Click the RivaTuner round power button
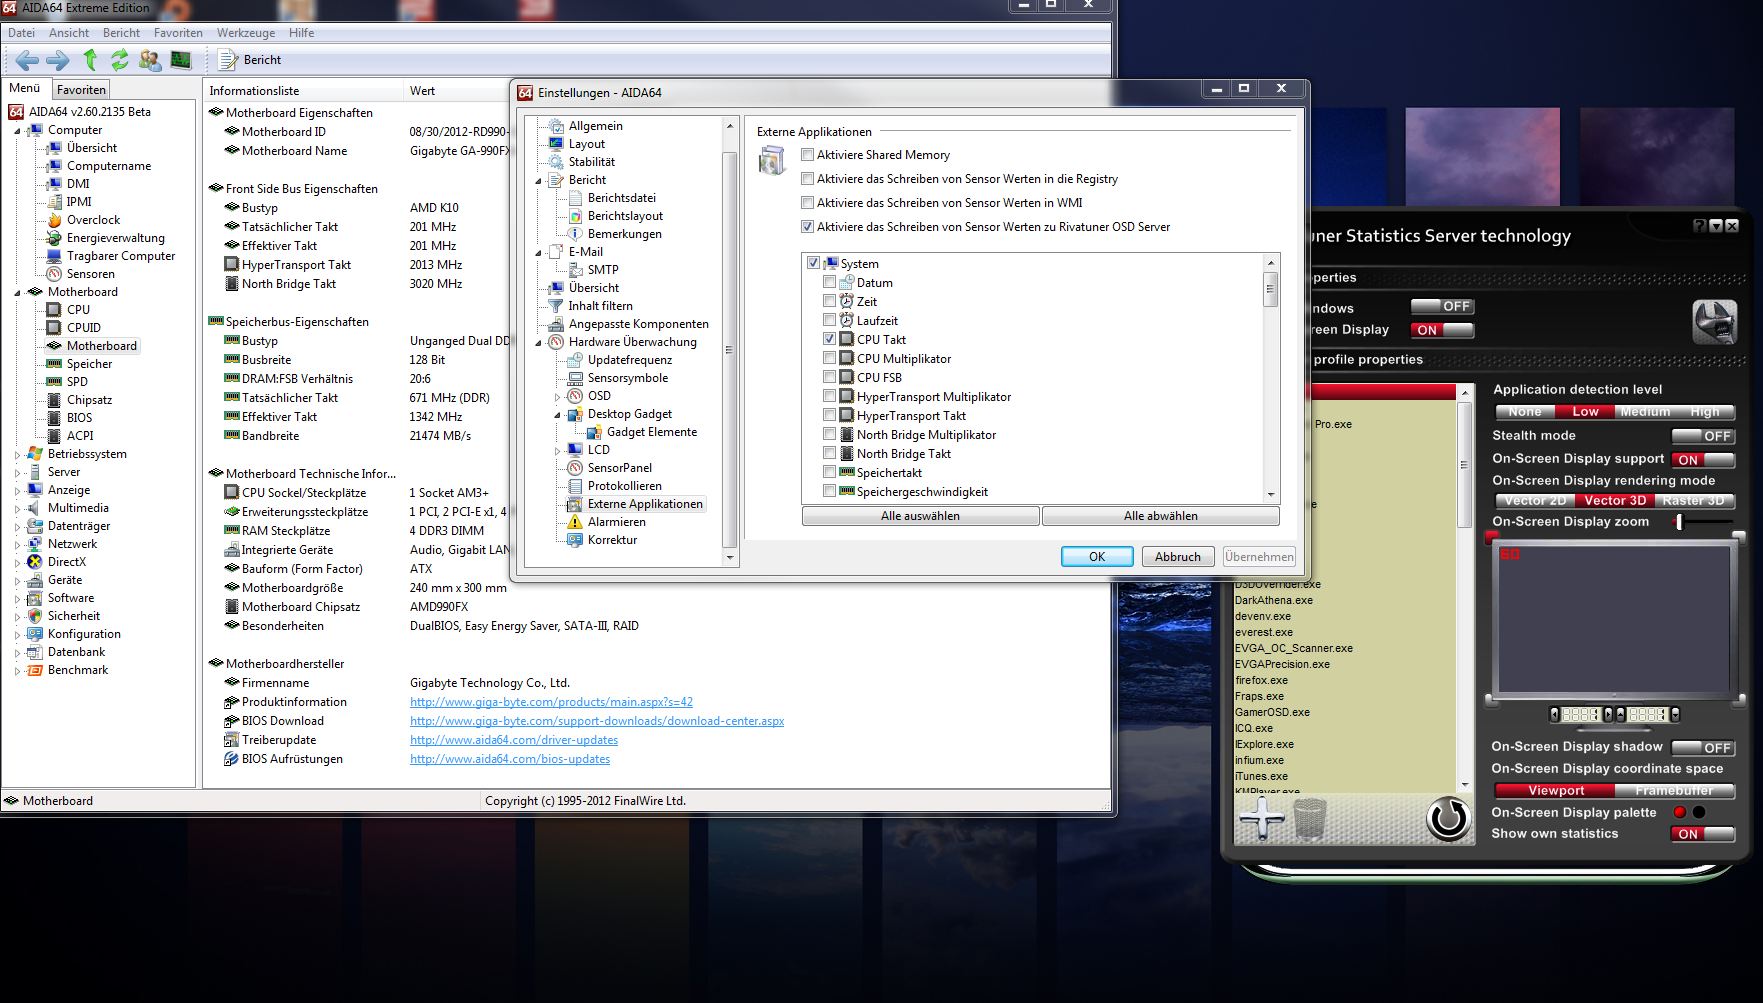Screen dimensions: 1763x1003 click(x=1448, y=819)
